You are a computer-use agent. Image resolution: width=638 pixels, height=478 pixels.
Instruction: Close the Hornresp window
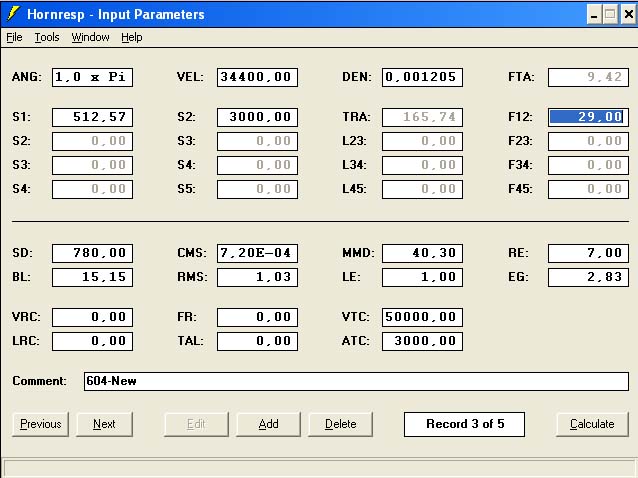[628, 15]
